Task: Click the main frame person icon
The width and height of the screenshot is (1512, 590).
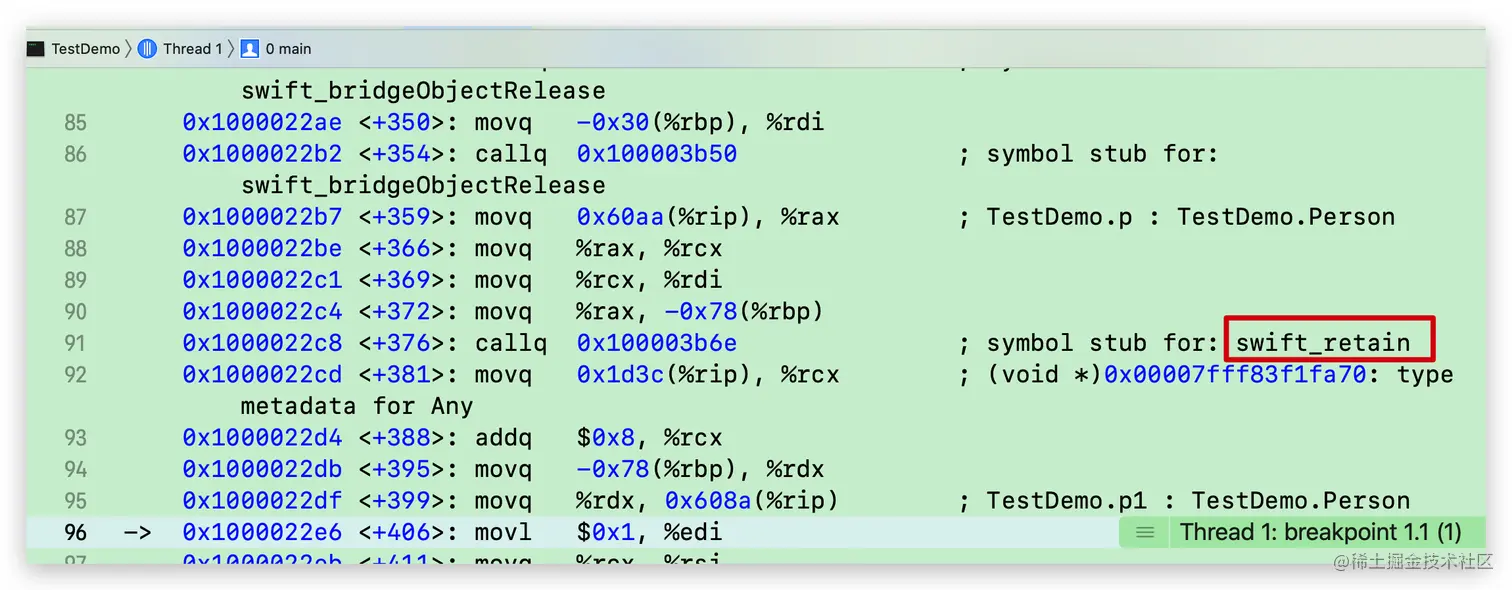Action: (x=250, y=48)
